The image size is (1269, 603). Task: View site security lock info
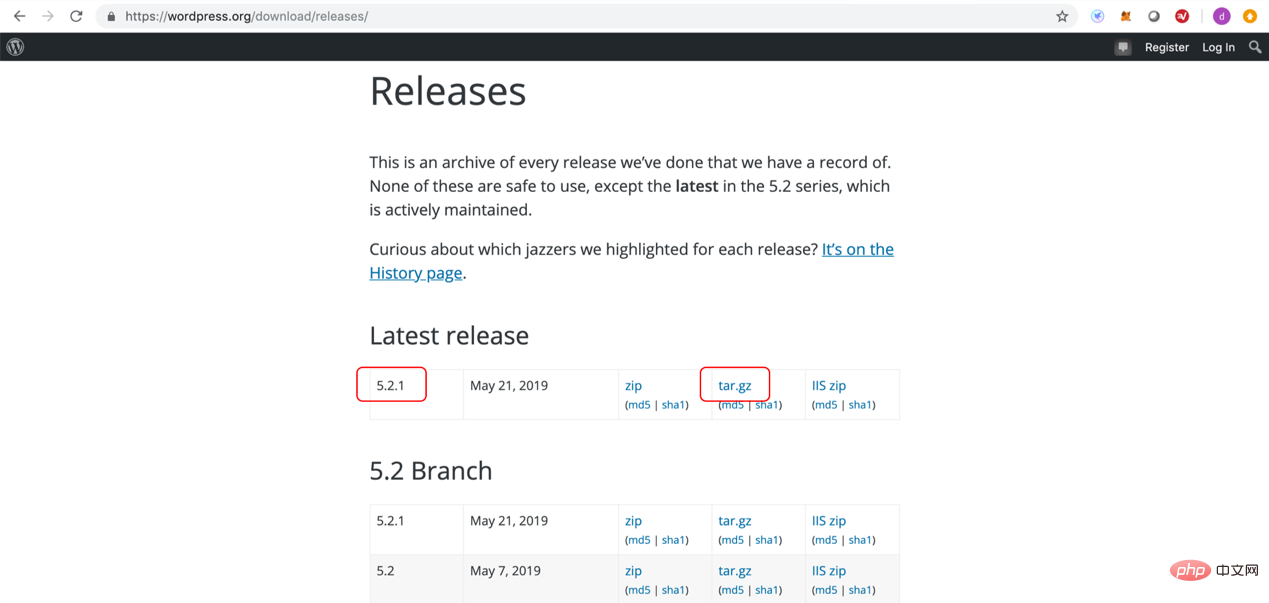tap(111, 16)
